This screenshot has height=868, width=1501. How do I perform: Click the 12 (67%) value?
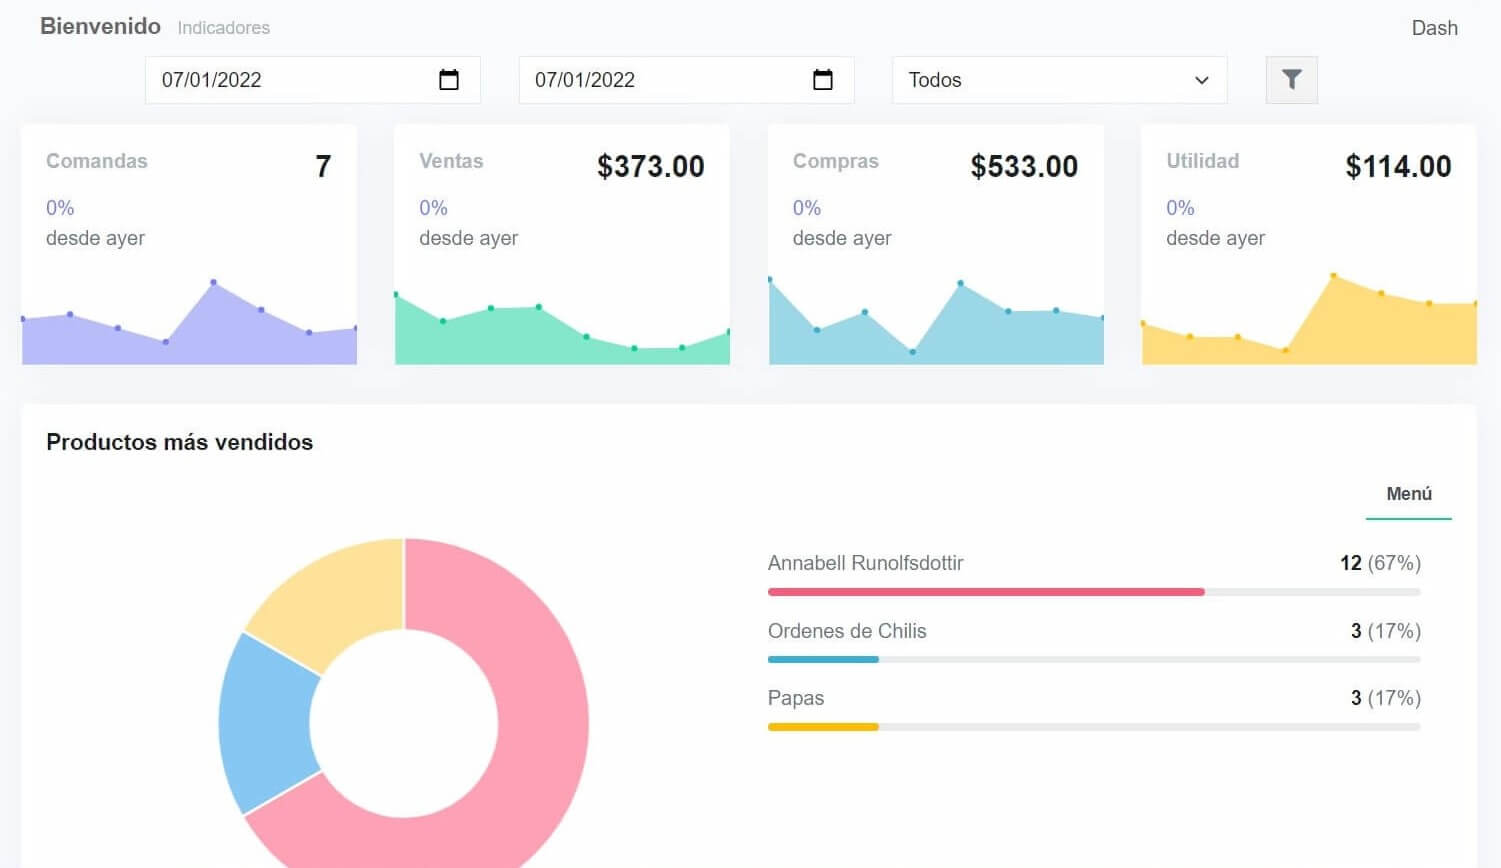1380,563
